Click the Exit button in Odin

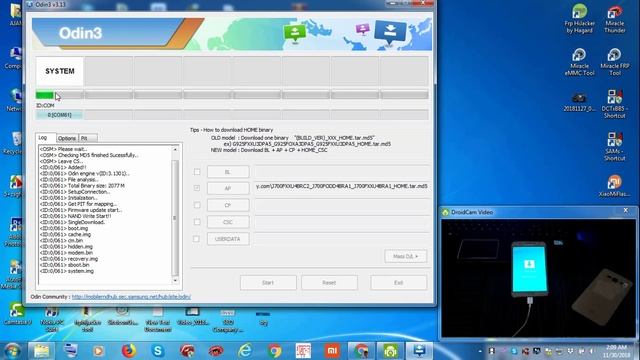point(399,282)
